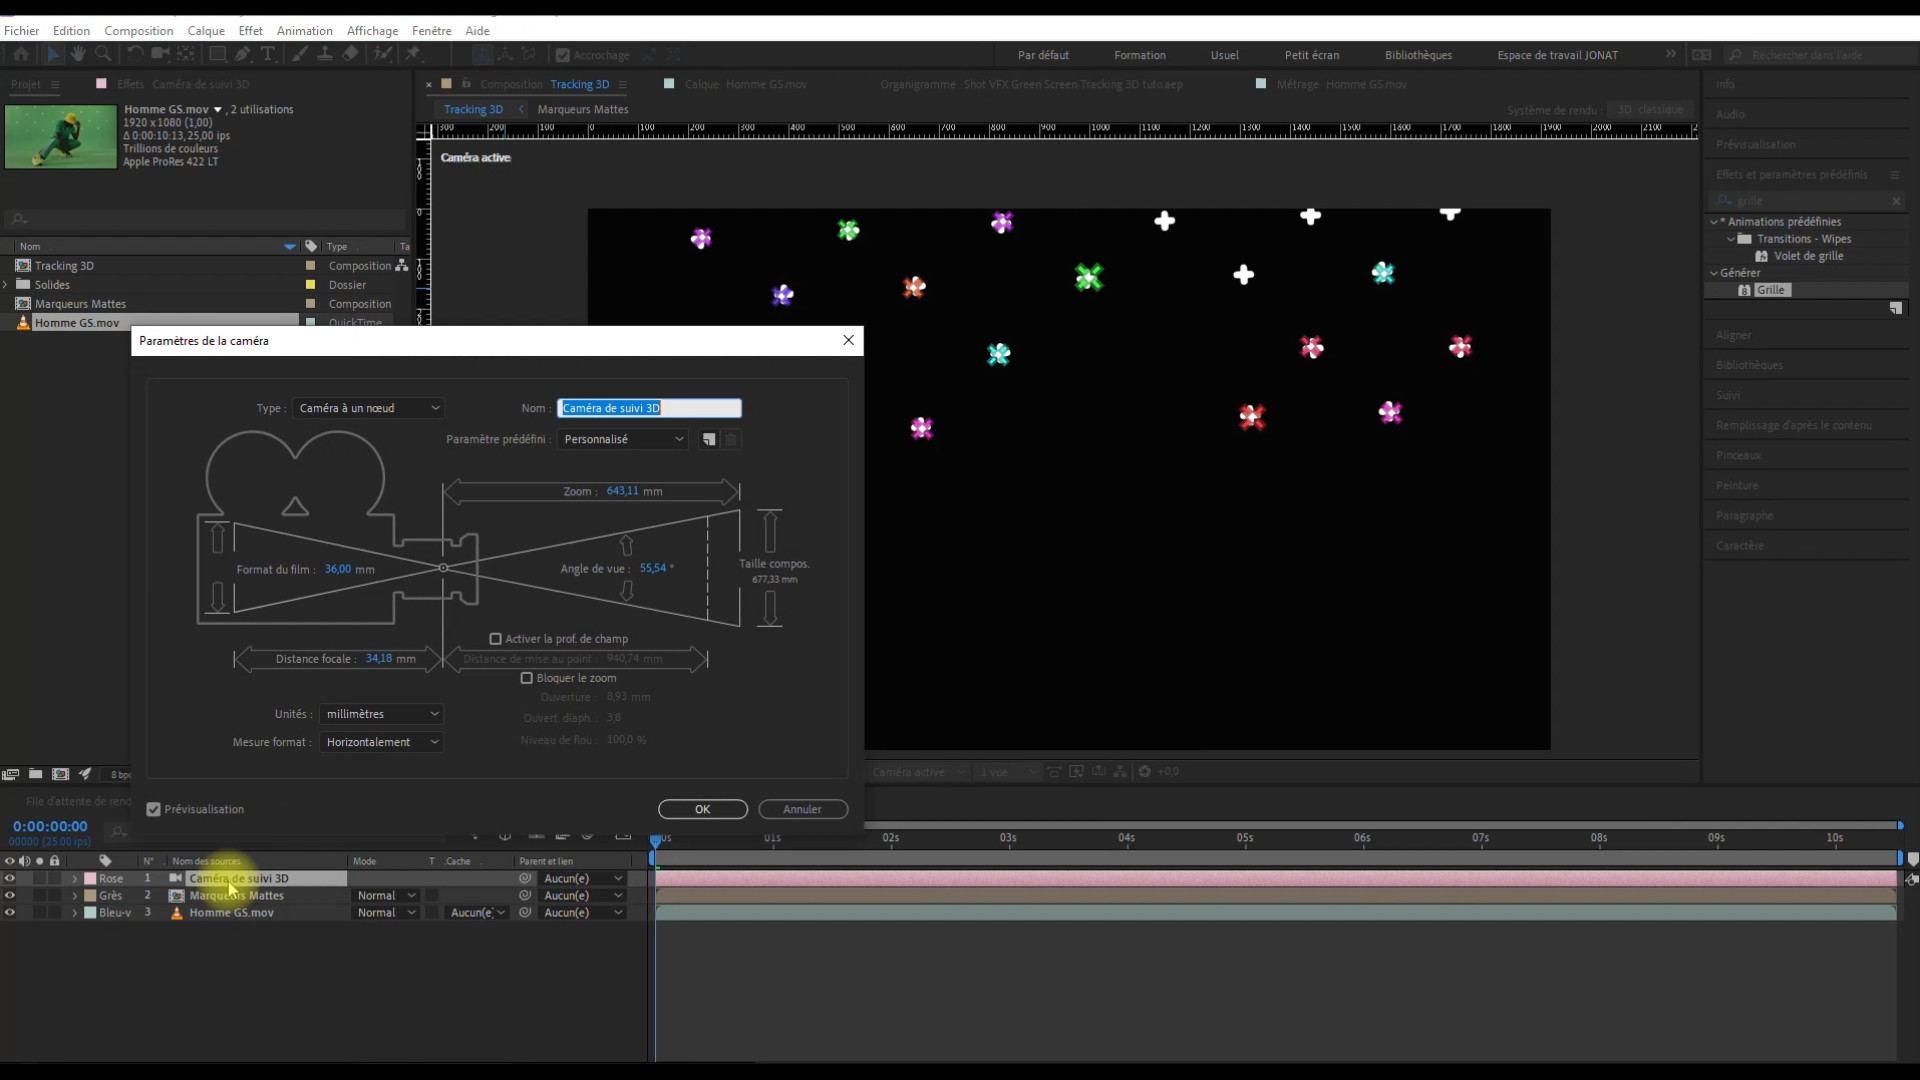Open the Calque menu
This screenshot has height=1080, width=1920.
tap(206, 31)
